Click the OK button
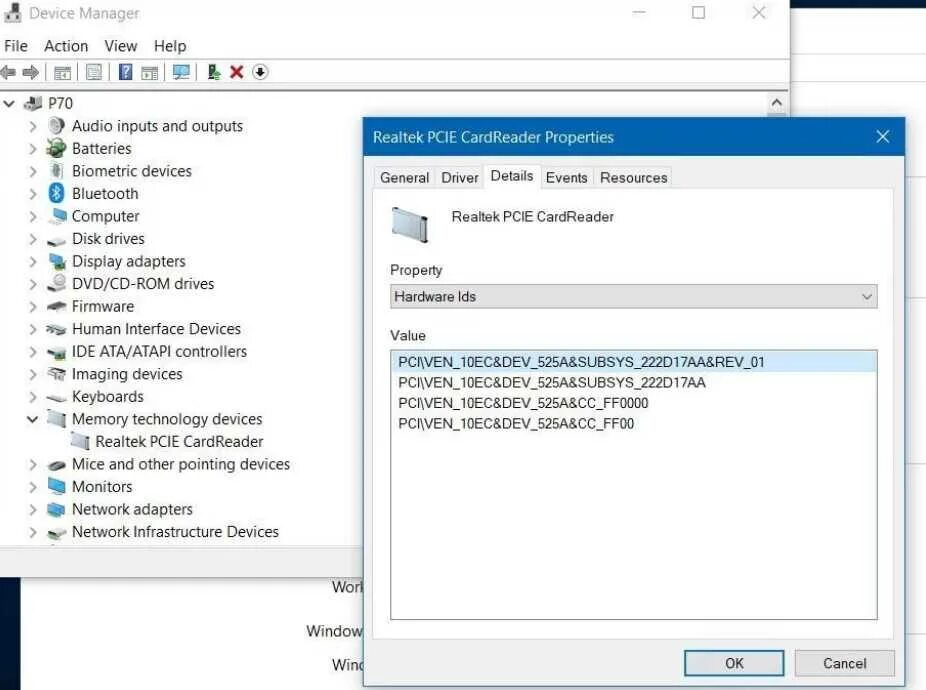 click(734, 663)
